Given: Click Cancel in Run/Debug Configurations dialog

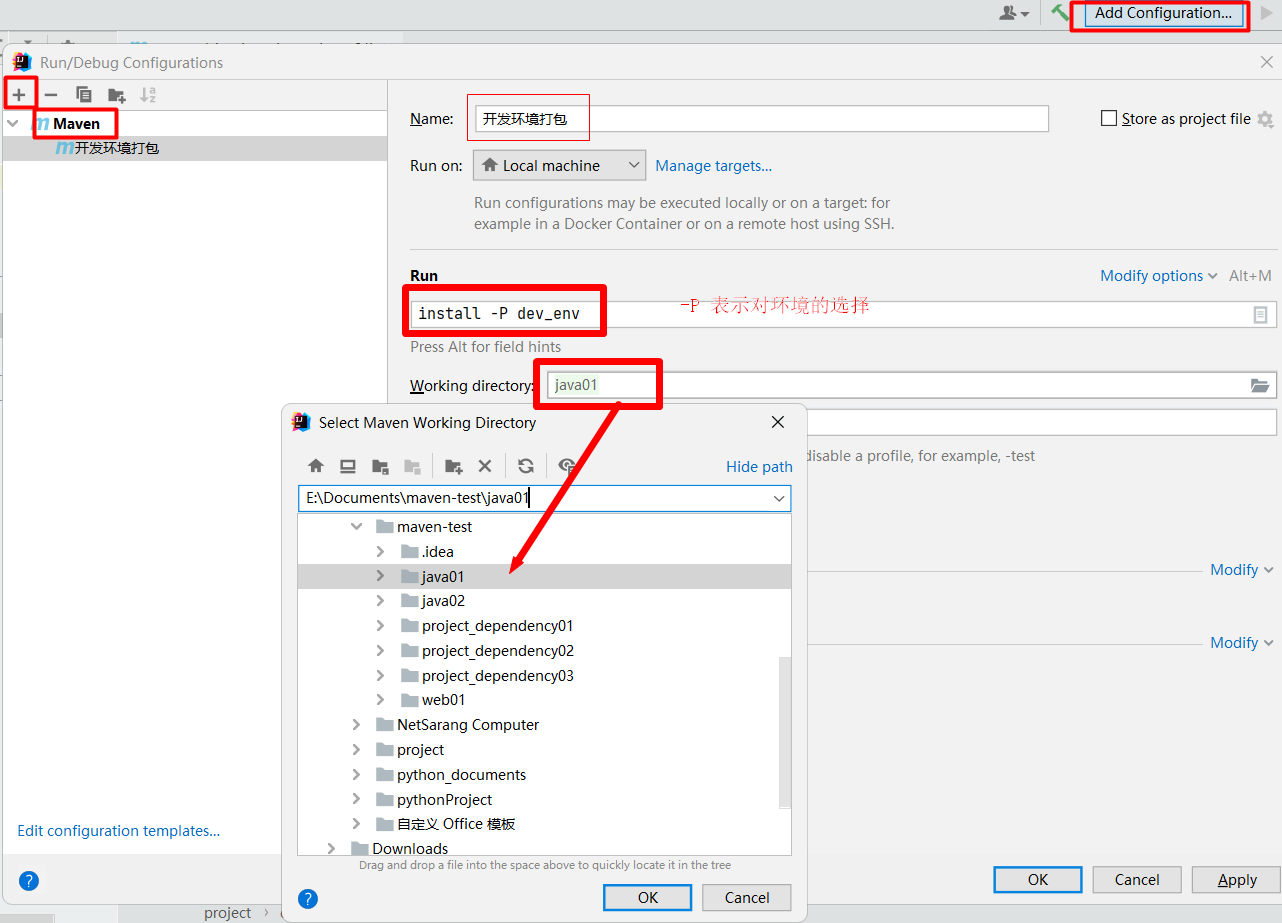Looking at the screenshot, I should [1137, 880].
